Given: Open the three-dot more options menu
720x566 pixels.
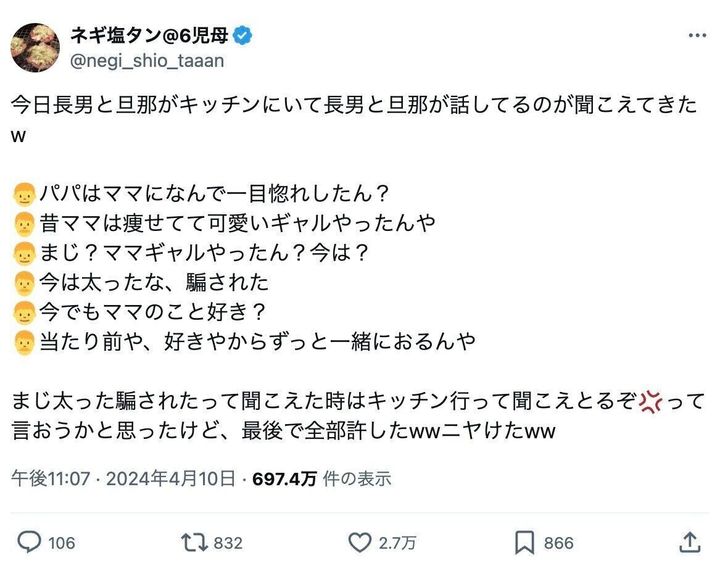Looking at the screenshot, I should (x=695, y=36).
